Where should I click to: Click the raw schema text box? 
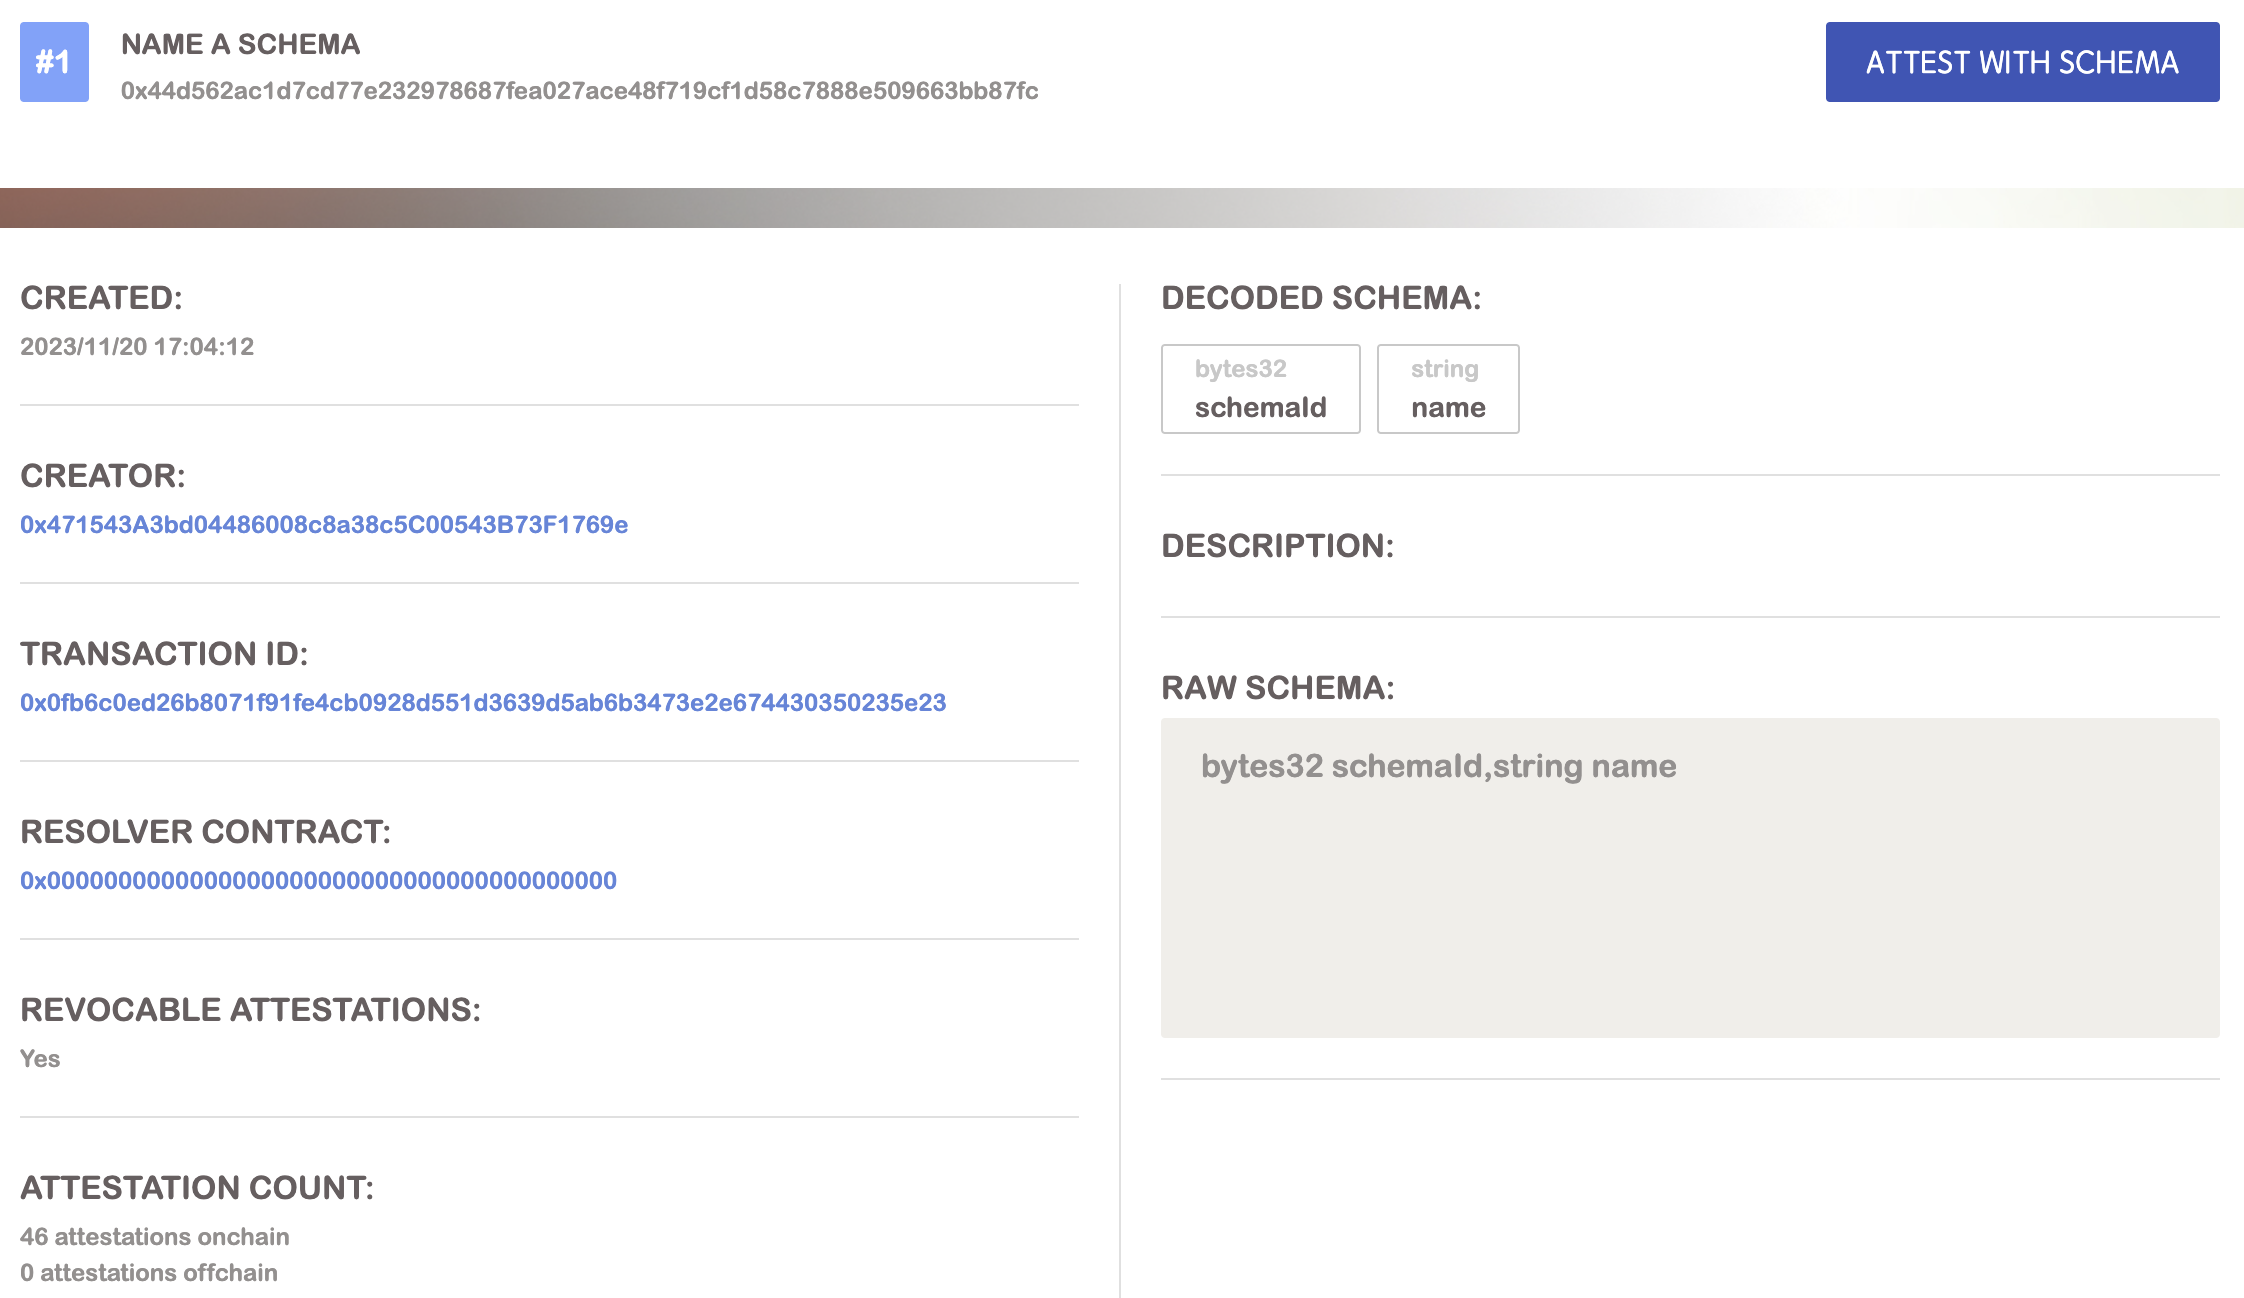click(1690, 877)
